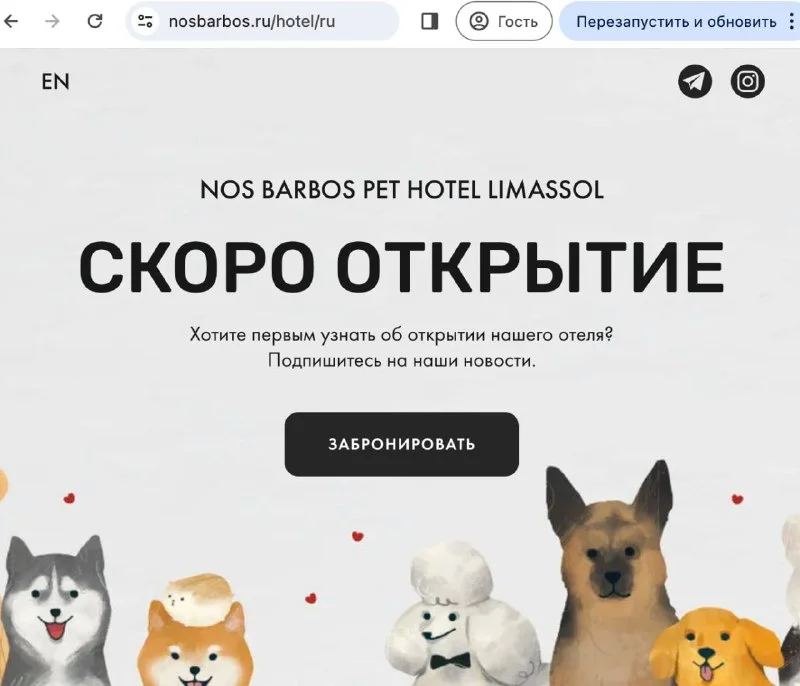800x686 pixels.
Task: Click the Гость profile button
Action: point(504,21)
